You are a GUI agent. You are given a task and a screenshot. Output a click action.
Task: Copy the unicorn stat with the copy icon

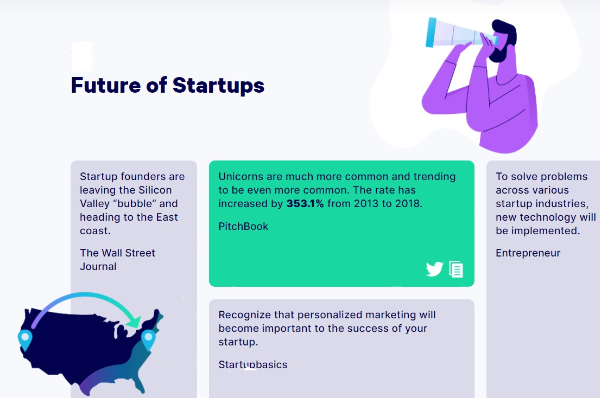tap(456, 269)
